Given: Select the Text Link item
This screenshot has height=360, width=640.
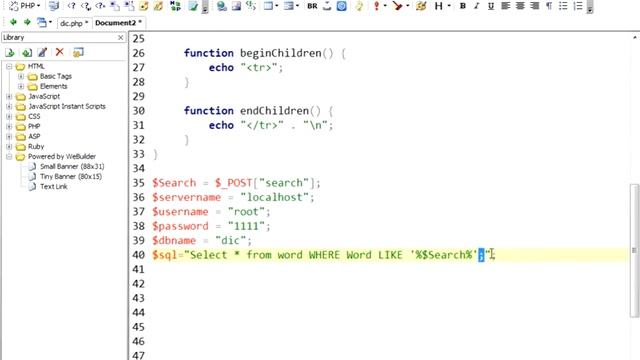Looking at the screenshot, I should (54, 187).
